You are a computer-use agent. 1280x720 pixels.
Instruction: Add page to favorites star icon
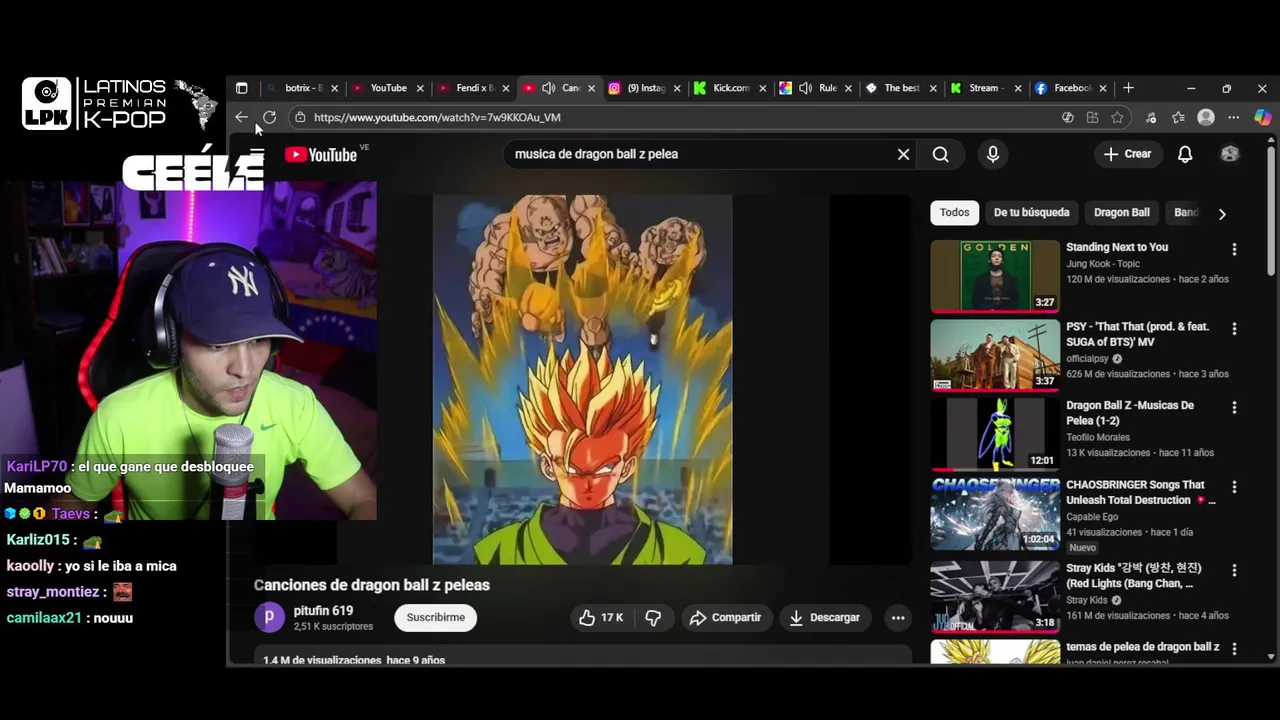(1117, 117)
